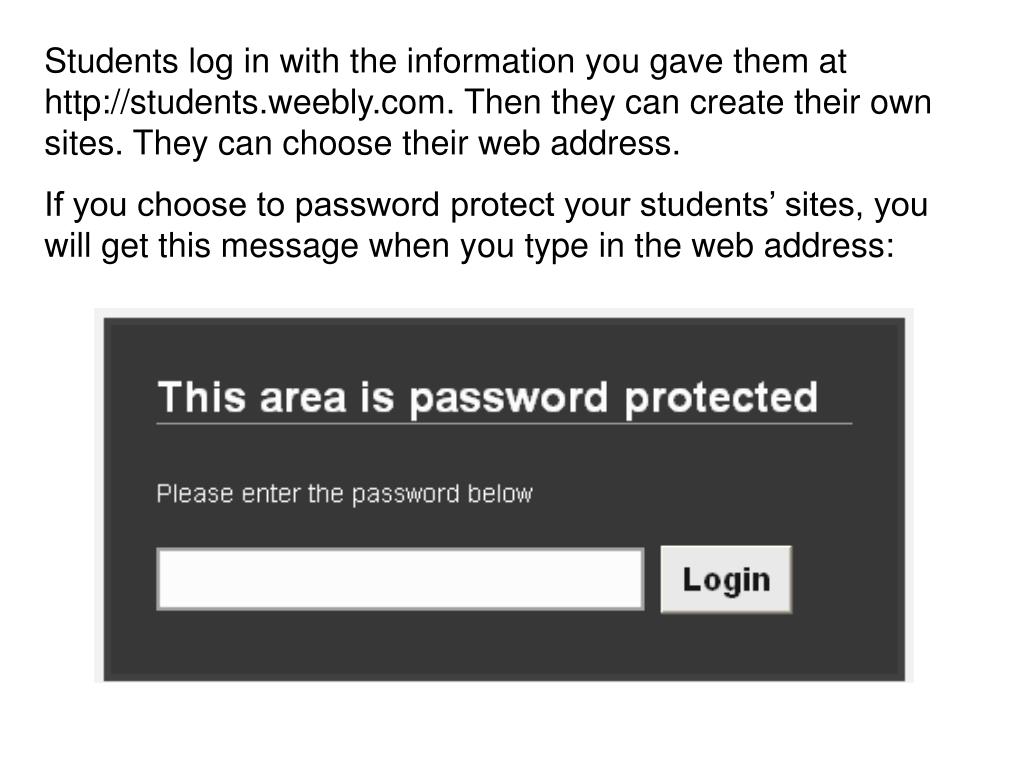Click the word 'protected' in the dialog heading

[721, 398]
